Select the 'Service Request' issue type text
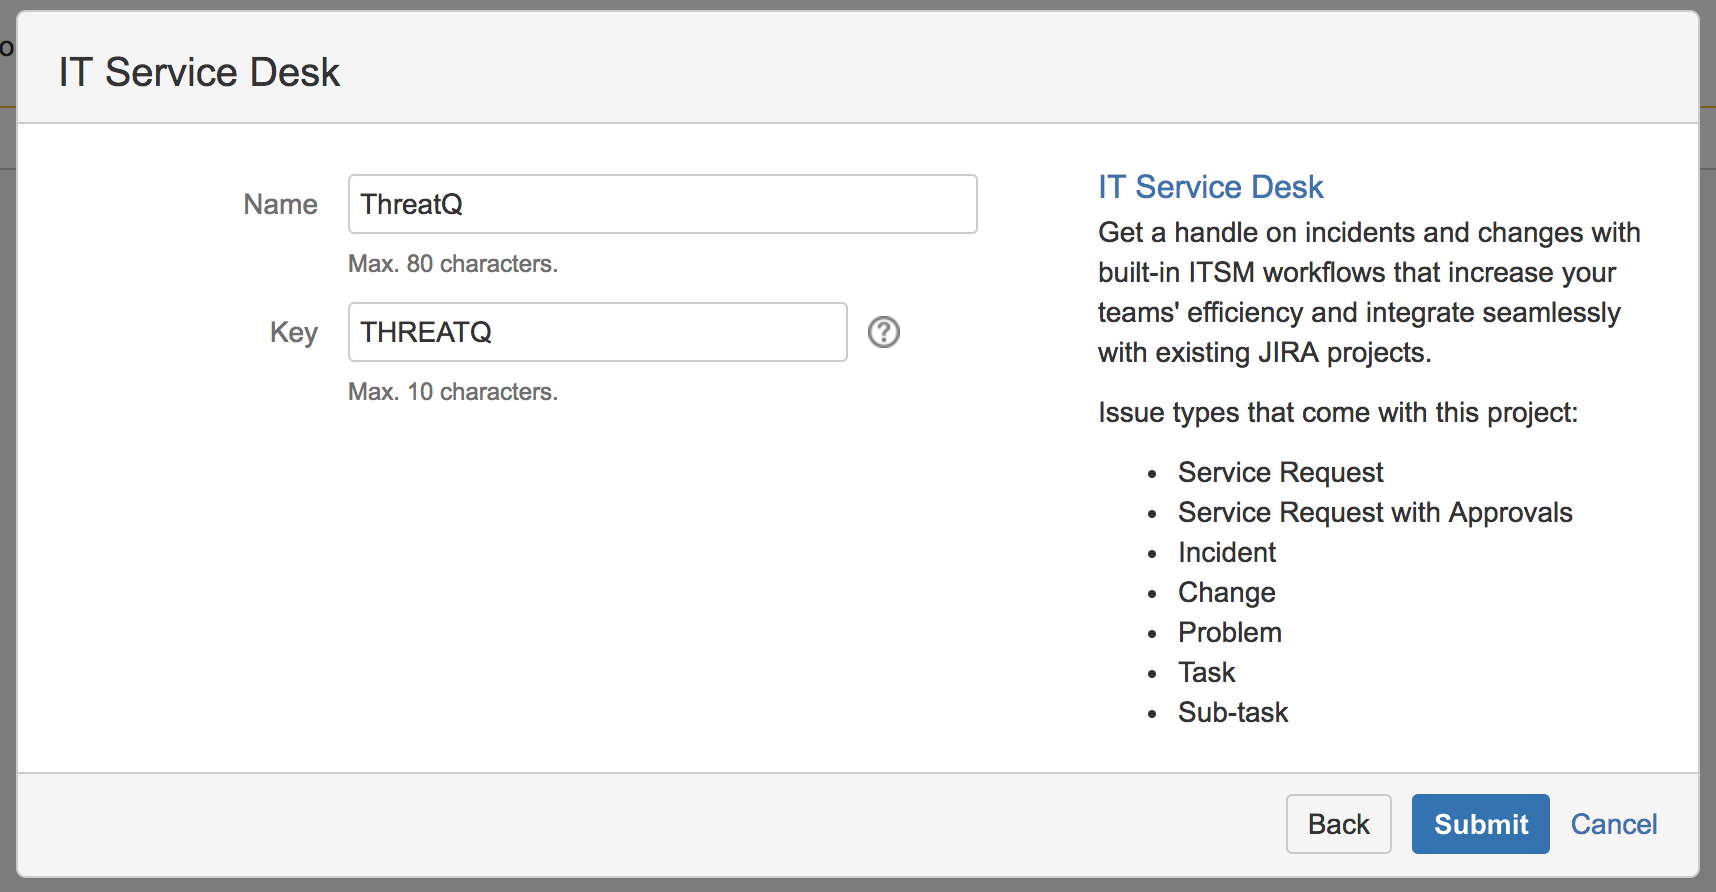 tap(1280, 472)
